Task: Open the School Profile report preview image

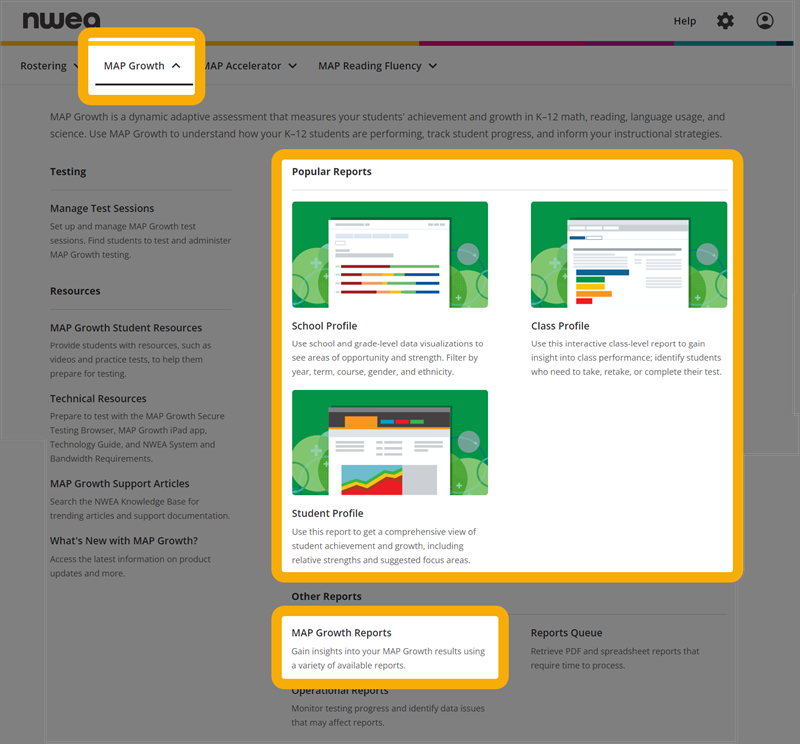Action: click(390, 254)
